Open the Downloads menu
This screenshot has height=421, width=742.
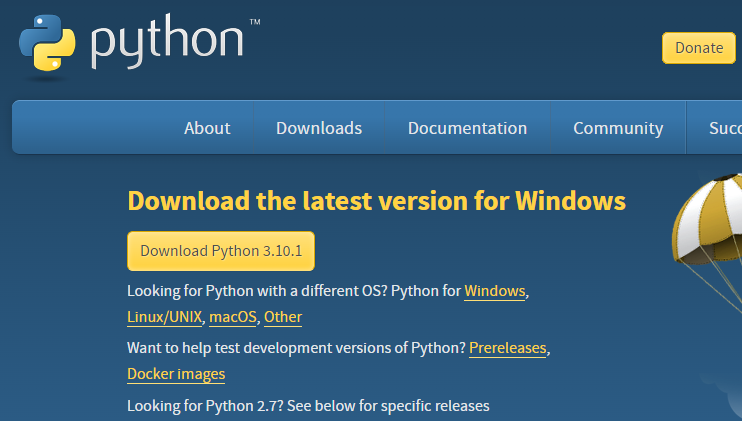[319, 128]
